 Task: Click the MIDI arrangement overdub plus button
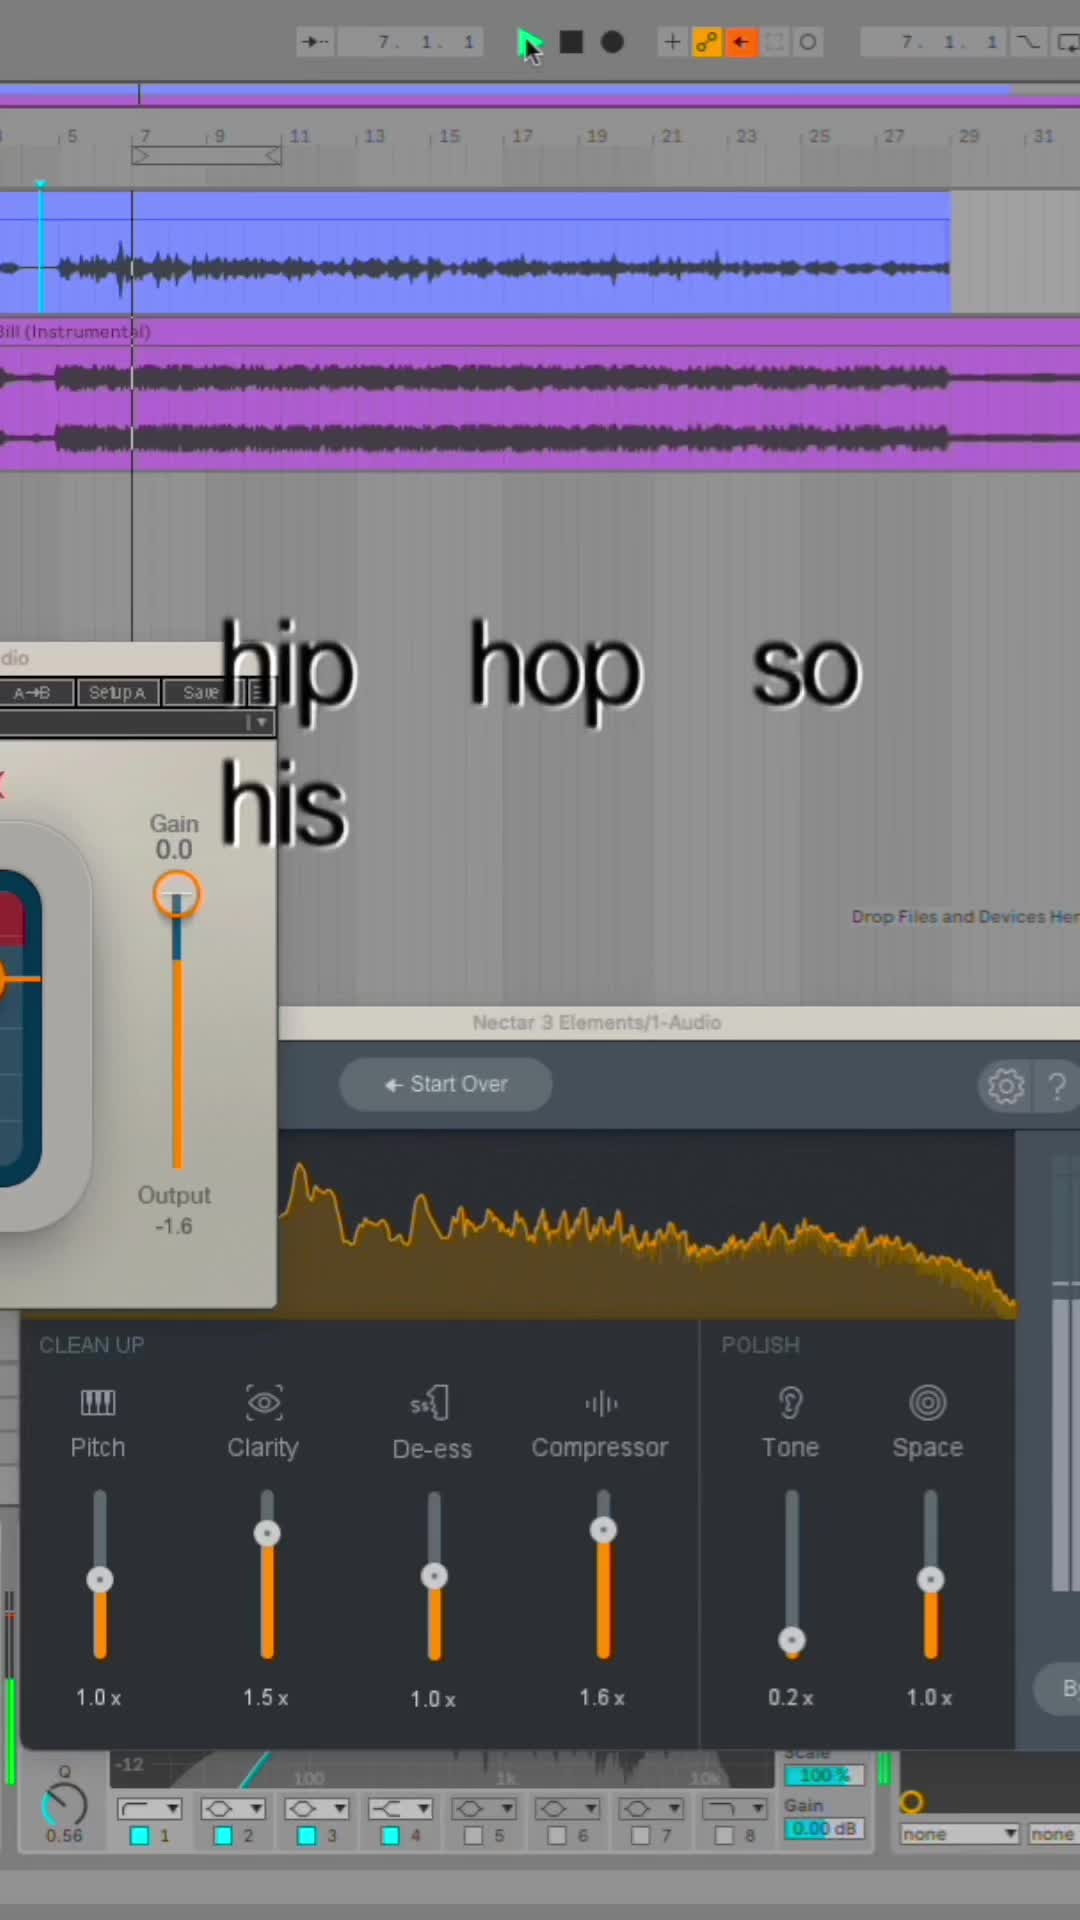pyautogui.click(x=672, y=42)
